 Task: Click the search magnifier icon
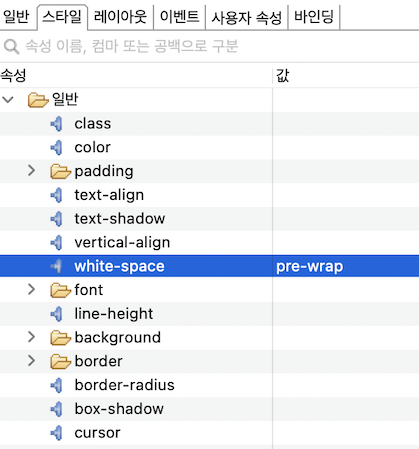click(x=12, y=46)
